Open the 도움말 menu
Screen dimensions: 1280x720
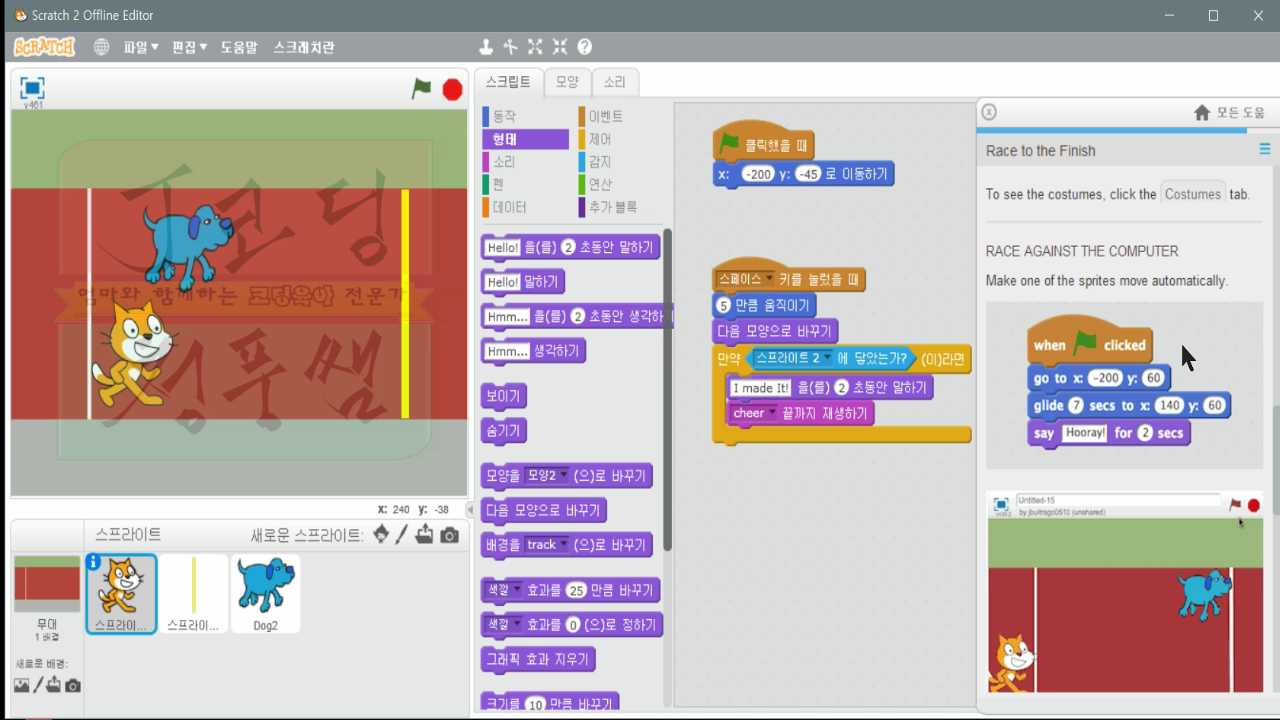tap(239, 47)
